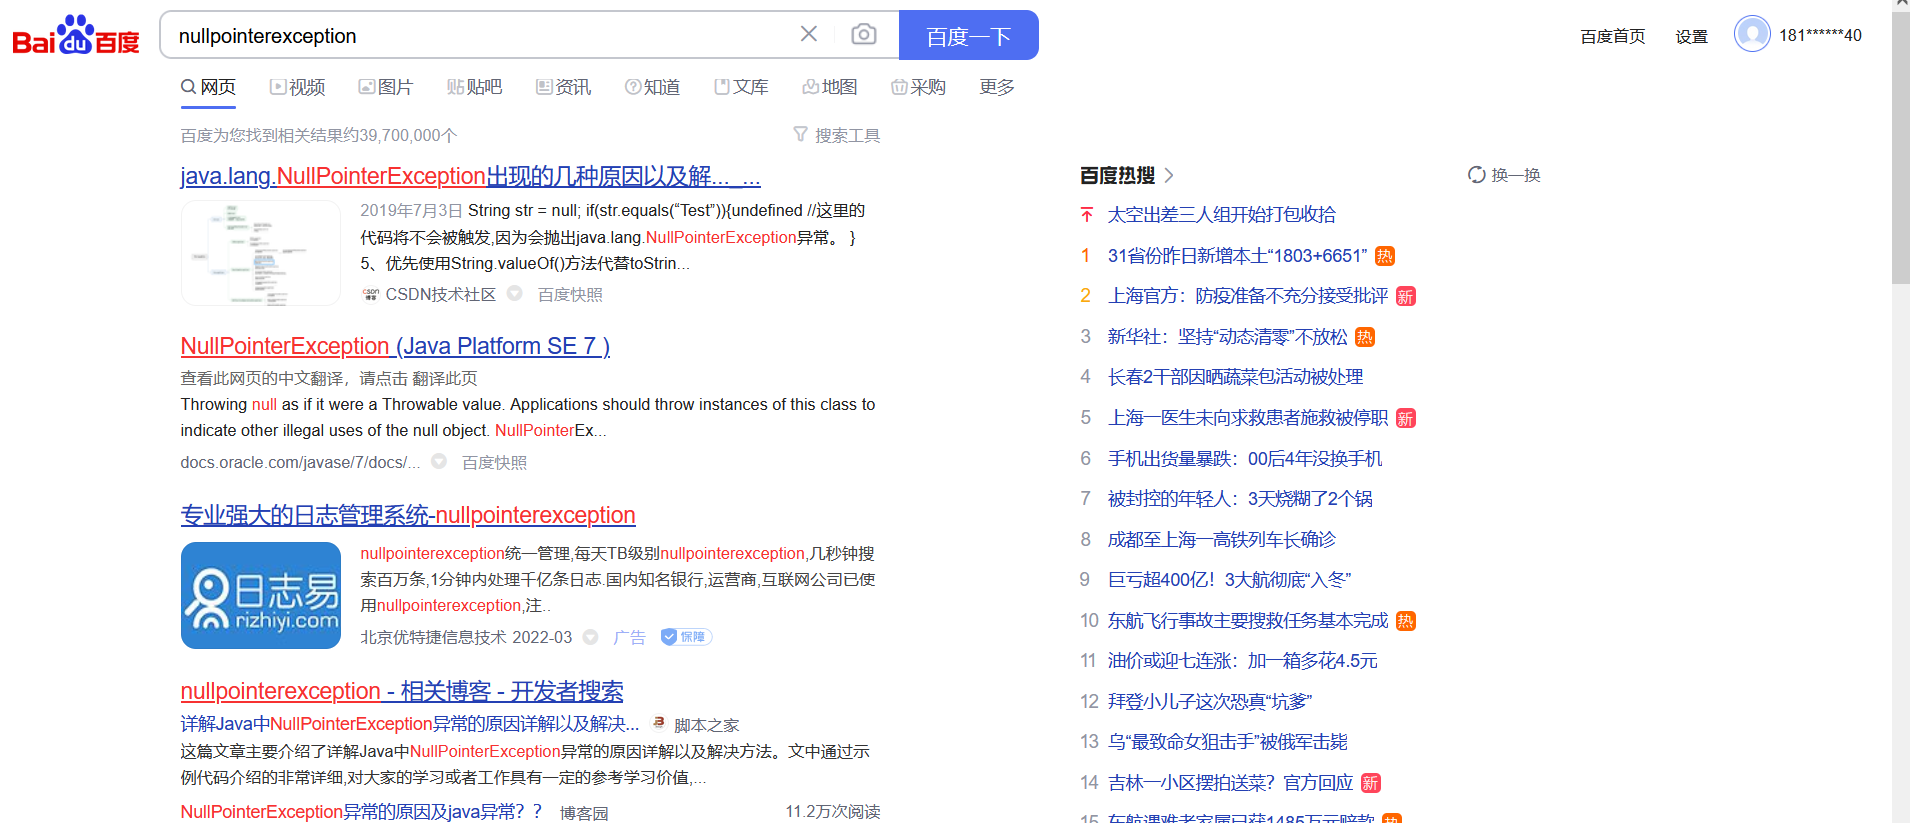Open docs.oracle.com source link

(300, 462)
